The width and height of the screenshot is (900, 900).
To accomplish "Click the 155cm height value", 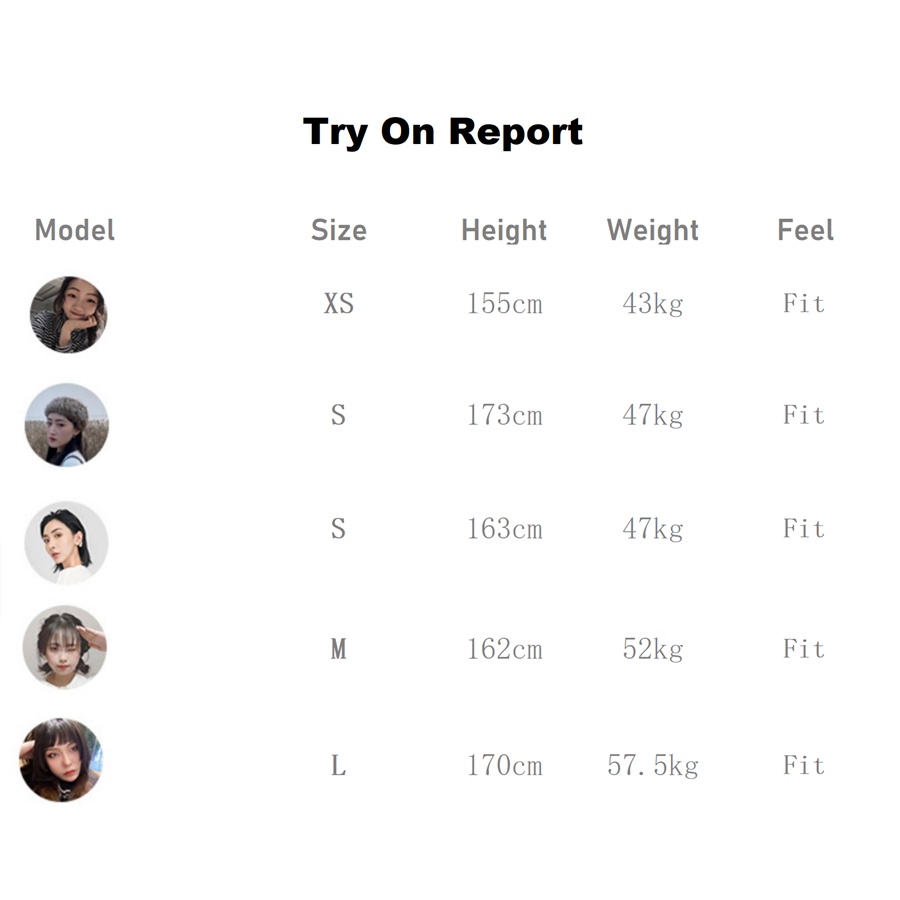I will (504, 303).
